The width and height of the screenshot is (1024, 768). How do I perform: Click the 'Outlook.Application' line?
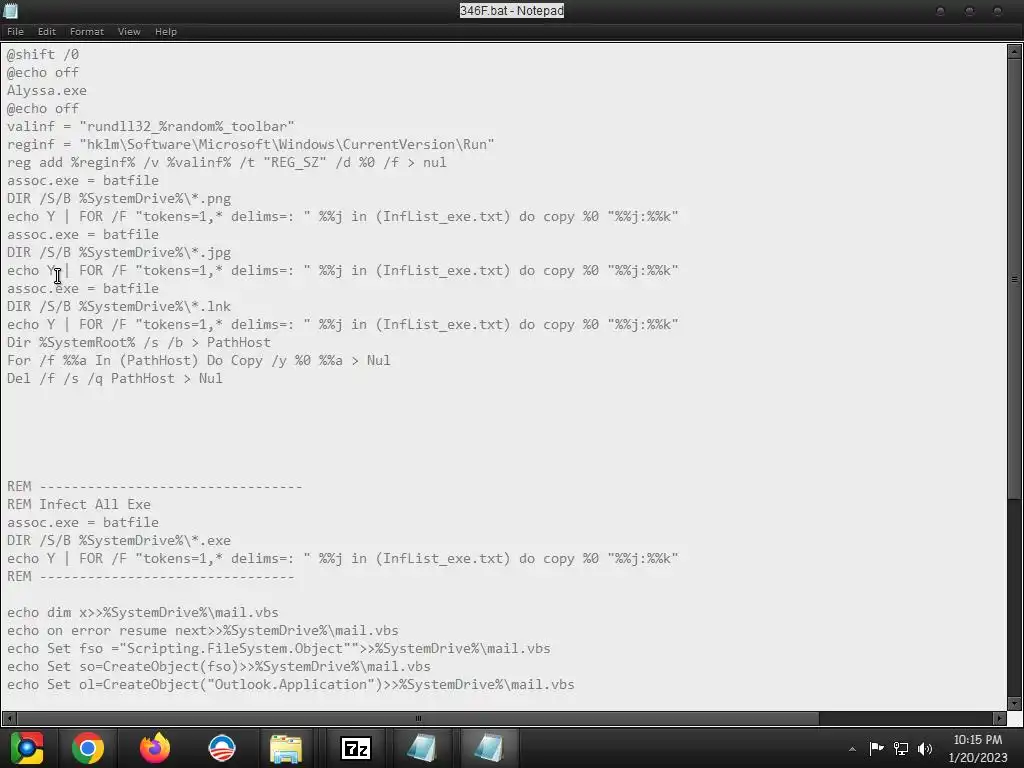[x=291, y=684]
